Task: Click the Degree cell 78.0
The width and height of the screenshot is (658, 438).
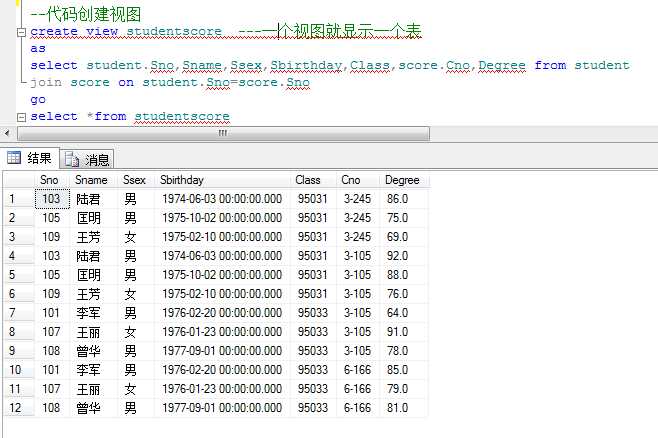Action: [x=404, y=351]
